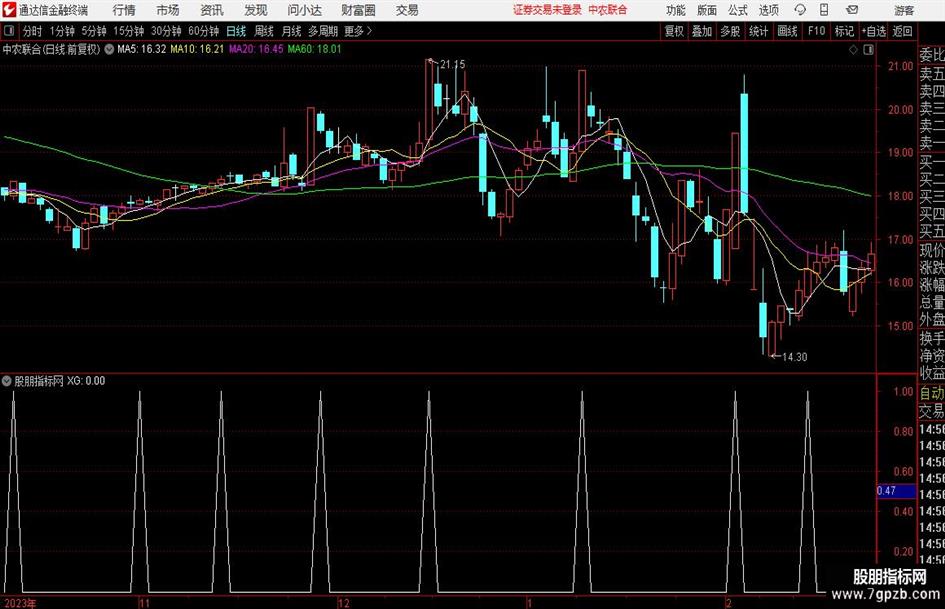Open the 公式 menu
This screenshot has width=945, height=609.
[737, 10]
